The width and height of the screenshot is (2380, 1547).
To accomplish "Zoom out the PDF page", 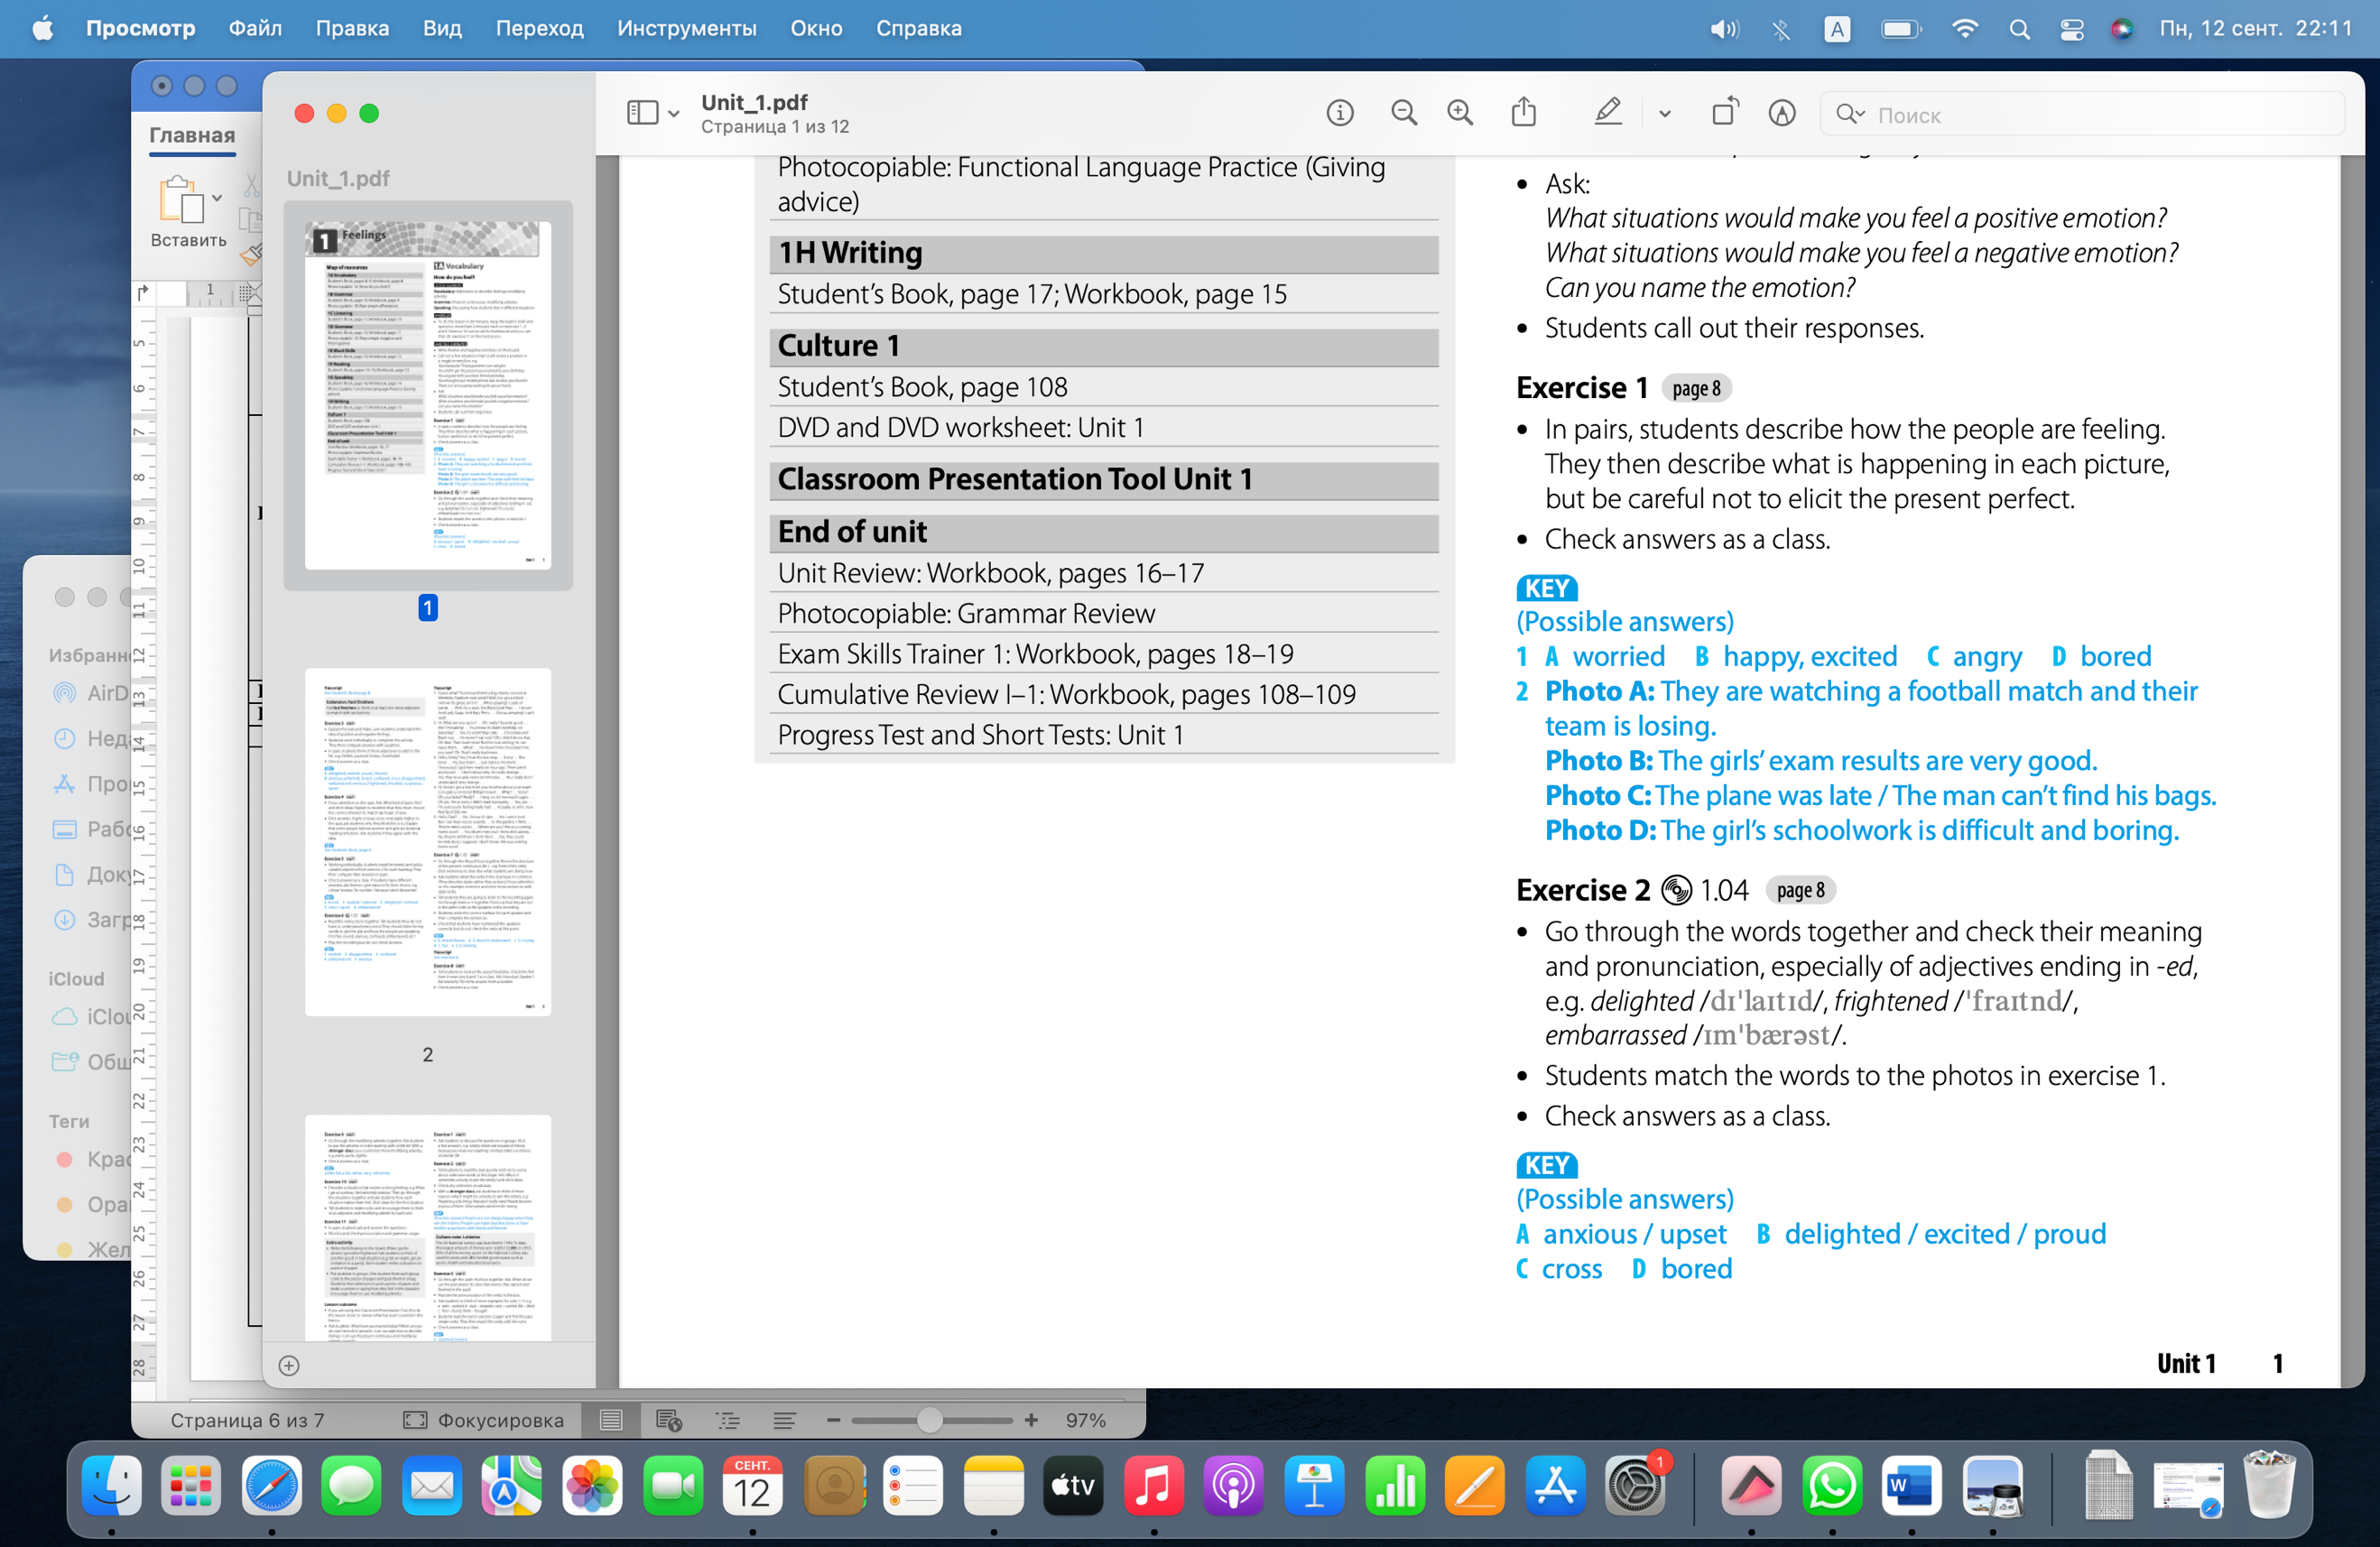I will pyautogui.click(x=1403, y=113).
